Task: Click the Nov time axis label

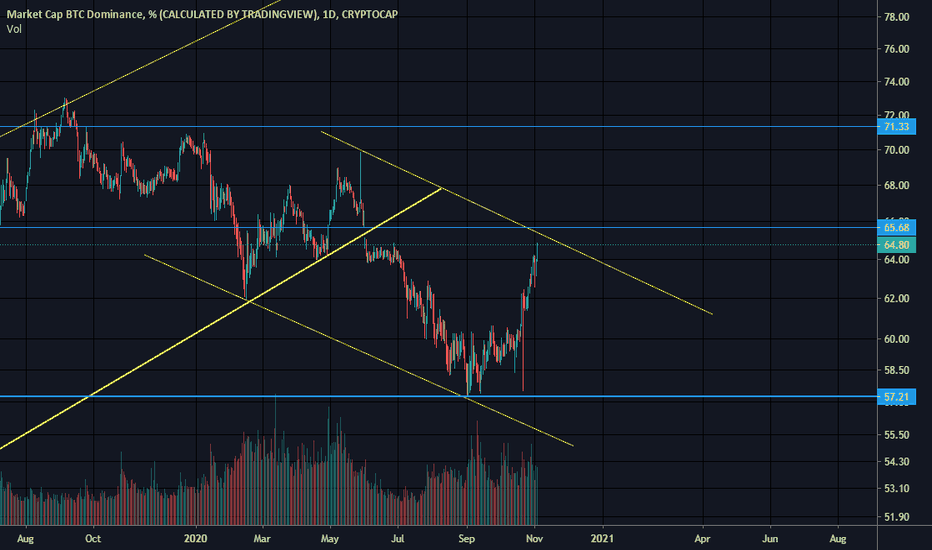Action: tap(534, 539)
